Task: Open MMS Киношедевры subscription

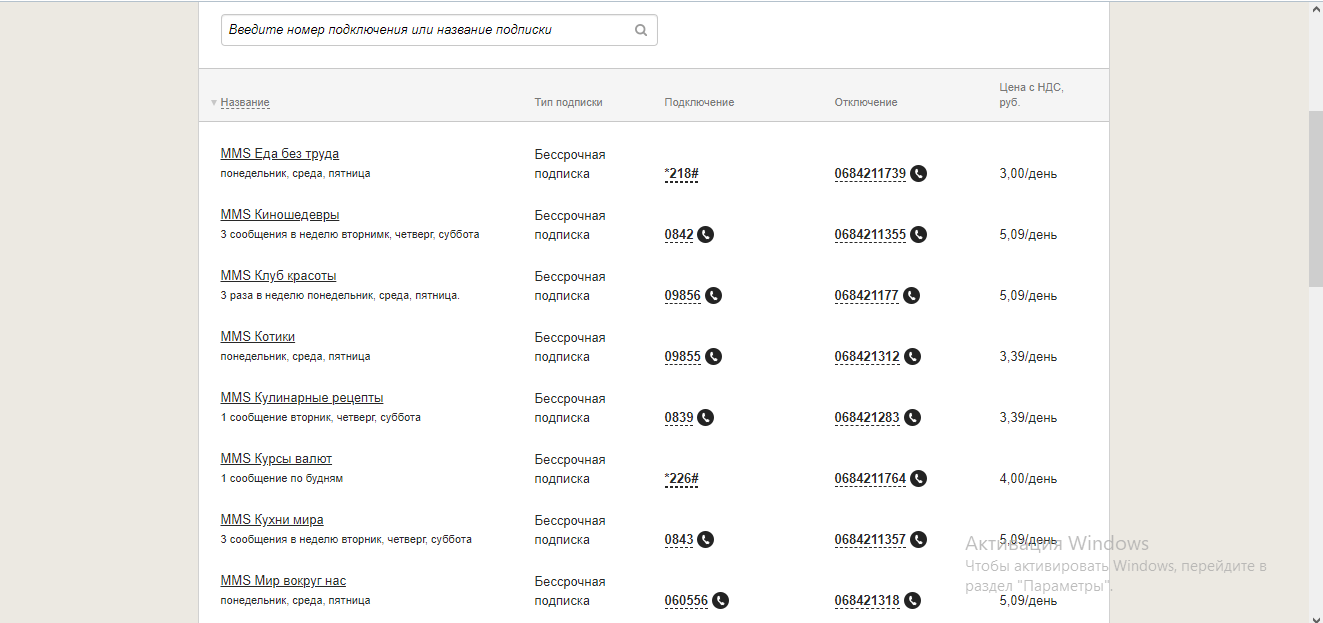Action: coord(280,215)
